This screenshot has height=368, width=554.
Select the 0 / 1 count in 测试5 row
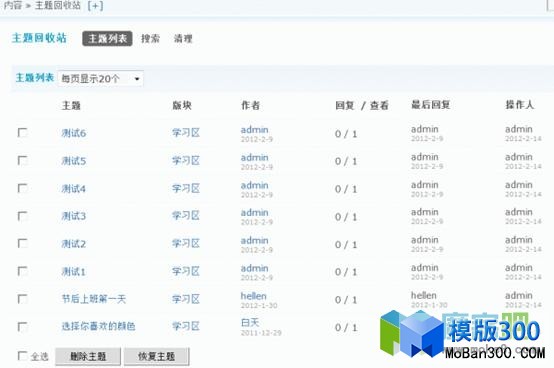click(x=346, y=161)
